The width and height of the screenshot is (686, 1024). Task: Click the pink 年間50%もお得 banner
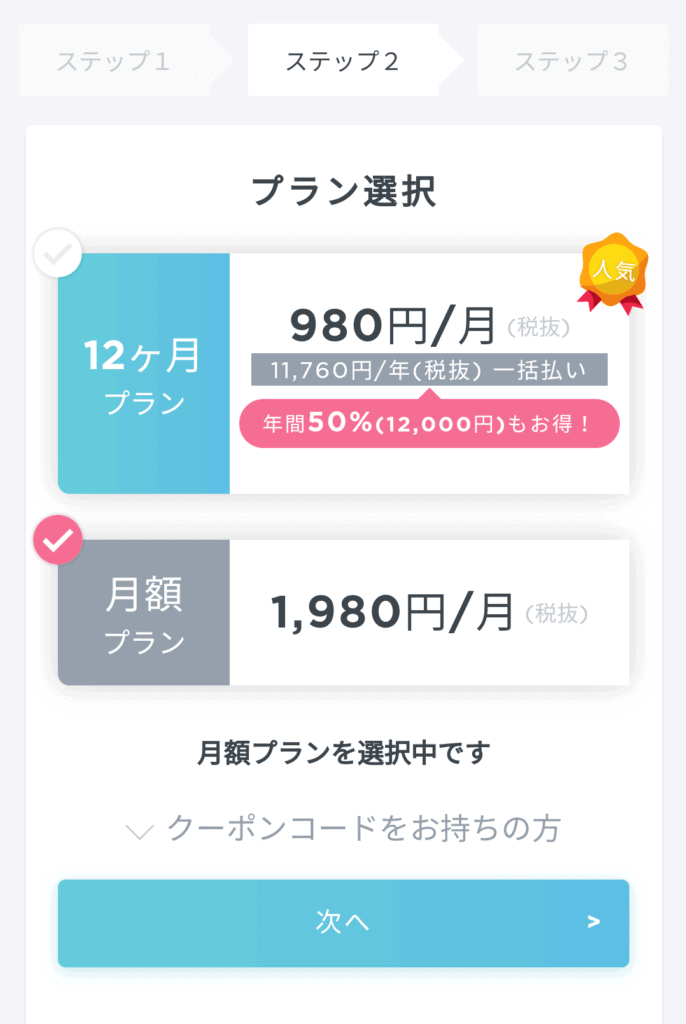[429, 423]
